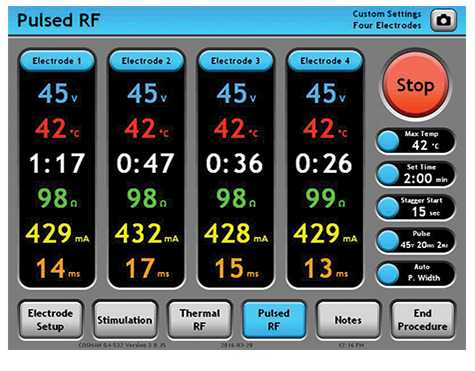This screenshot has height=371, width=475.
Task: Click Electrode 1 timer reading 1:17
Action: pyautogui.click(x=57, y=163)
